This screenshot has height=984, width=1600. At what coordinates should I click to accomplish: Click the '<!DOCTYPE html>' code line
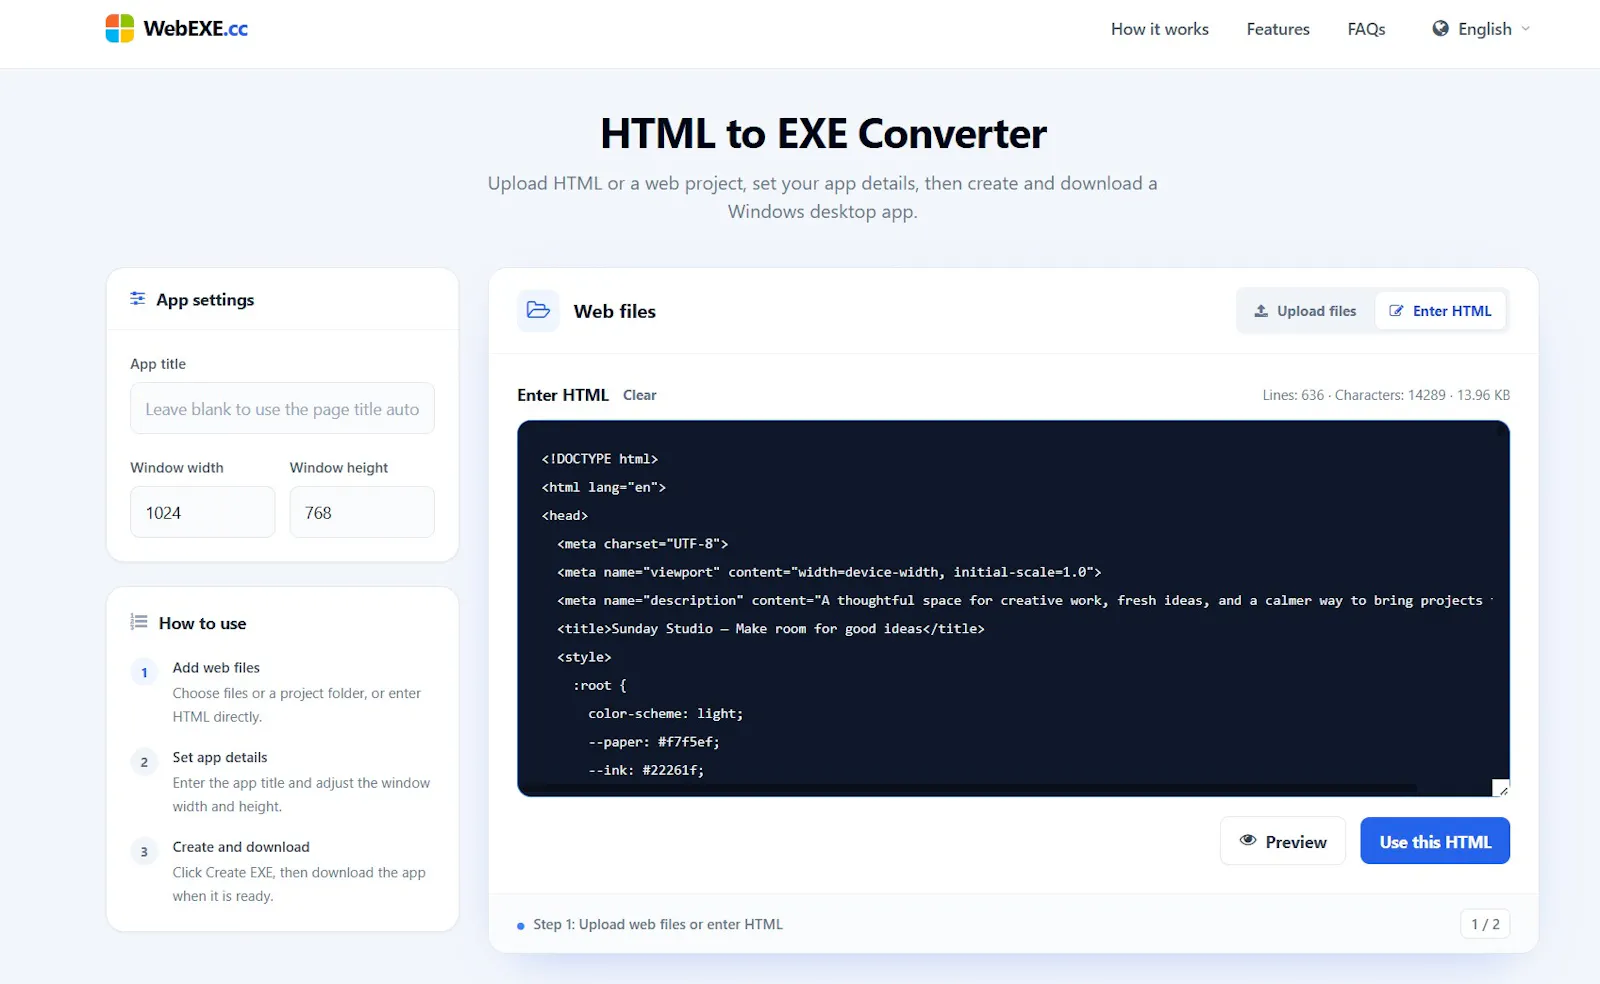tap(600, 459)
